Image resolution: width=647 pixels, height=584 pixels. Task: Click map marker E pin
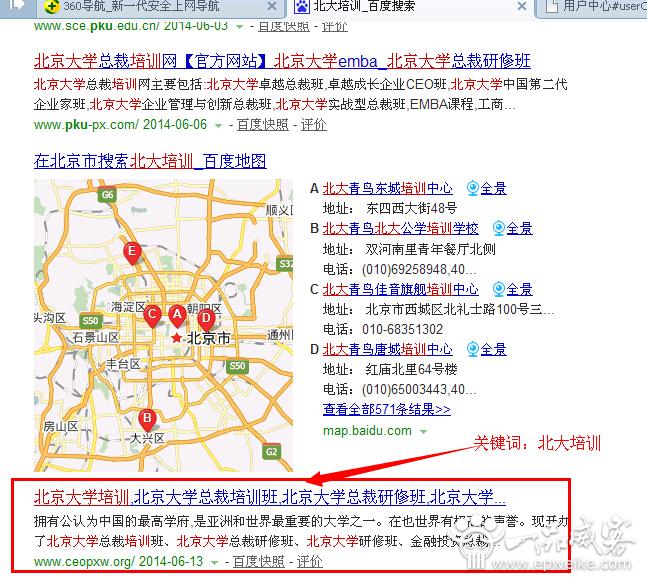click(x=132, y=253)
